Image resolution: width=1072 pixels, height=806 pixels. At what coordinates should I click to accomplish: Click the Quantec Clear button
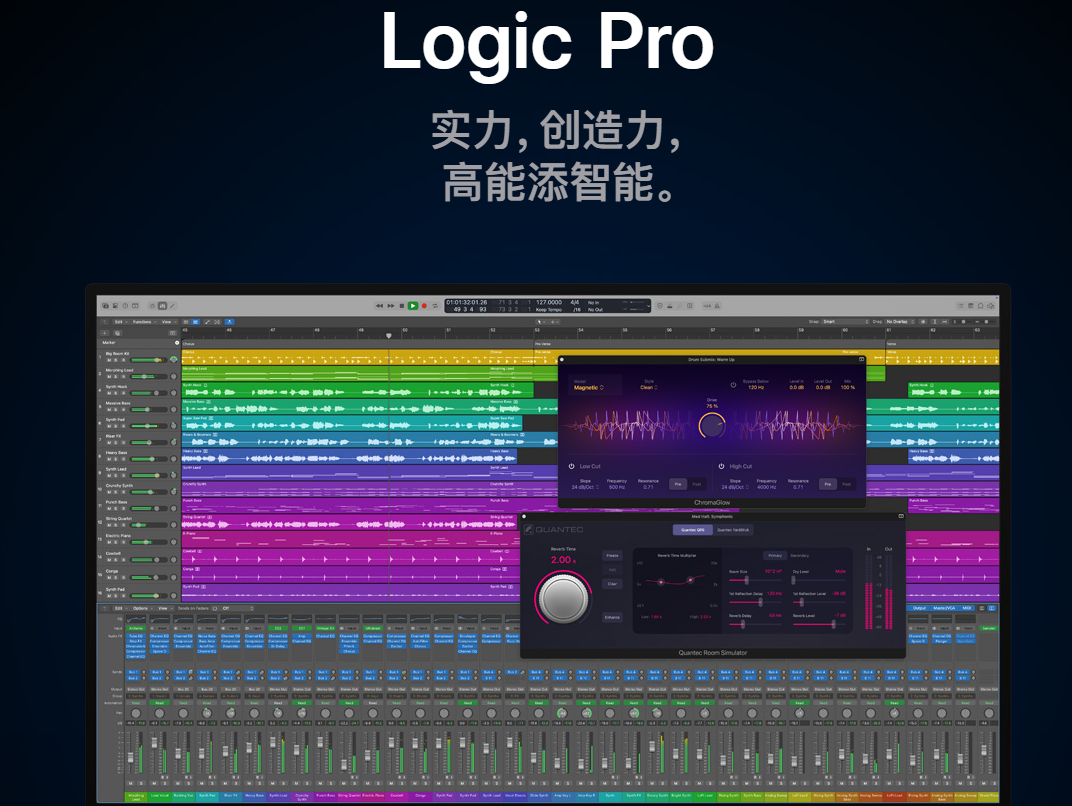pos(613,584)
